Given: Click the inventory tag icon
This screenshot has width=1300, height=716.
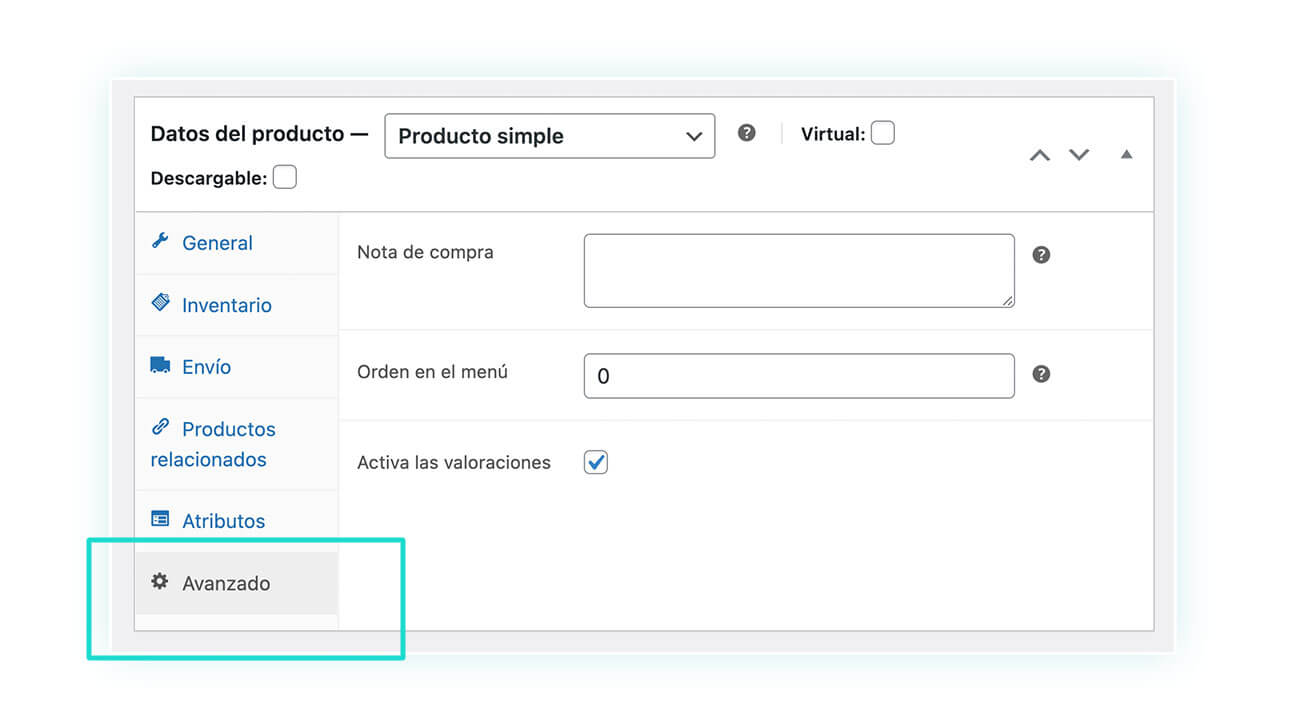Looking at the screenshot, I should click(x=160, y=302).
